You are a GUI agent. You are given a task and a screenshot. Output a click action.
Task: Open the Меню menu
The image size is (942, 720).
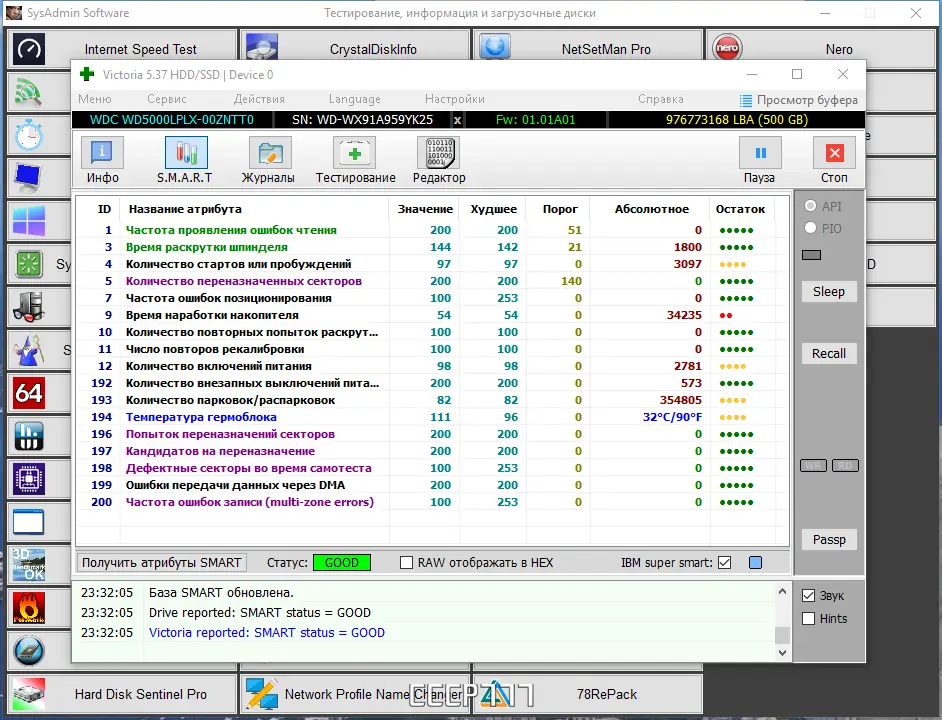[x=95, y=99]
